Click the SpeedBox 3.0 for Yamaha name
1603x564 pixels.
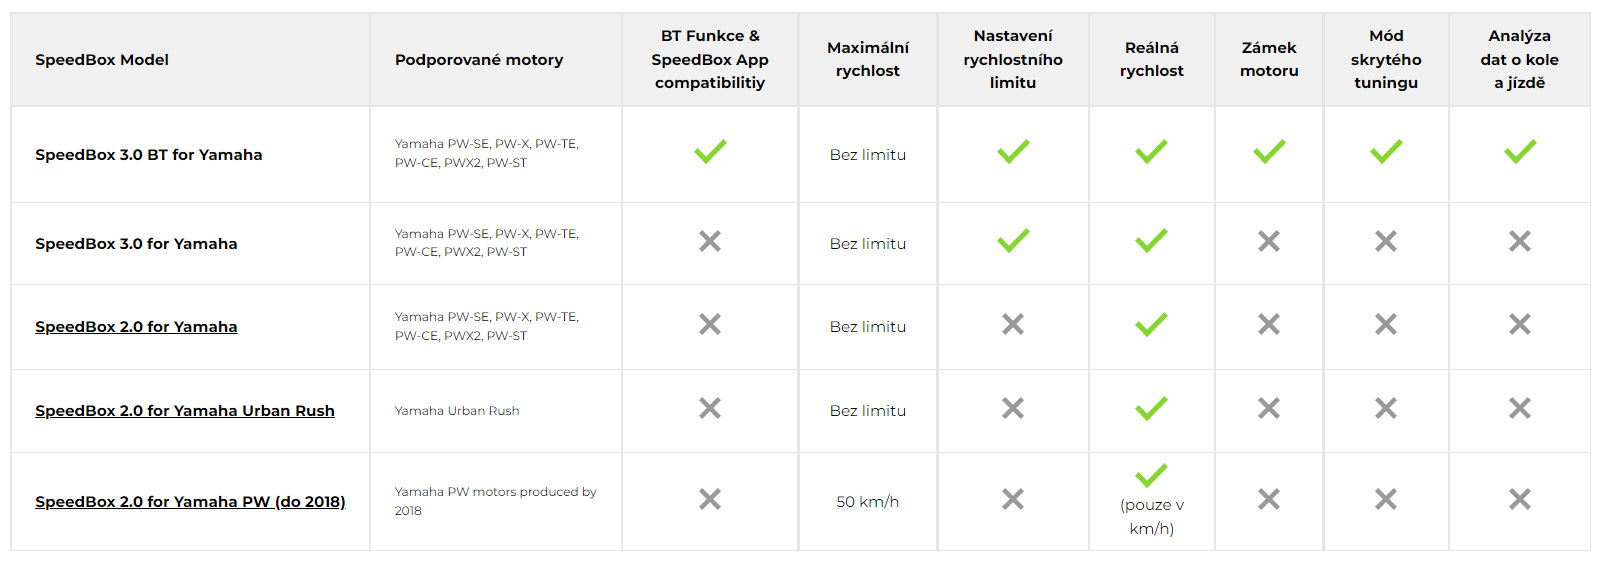(136, 244)
